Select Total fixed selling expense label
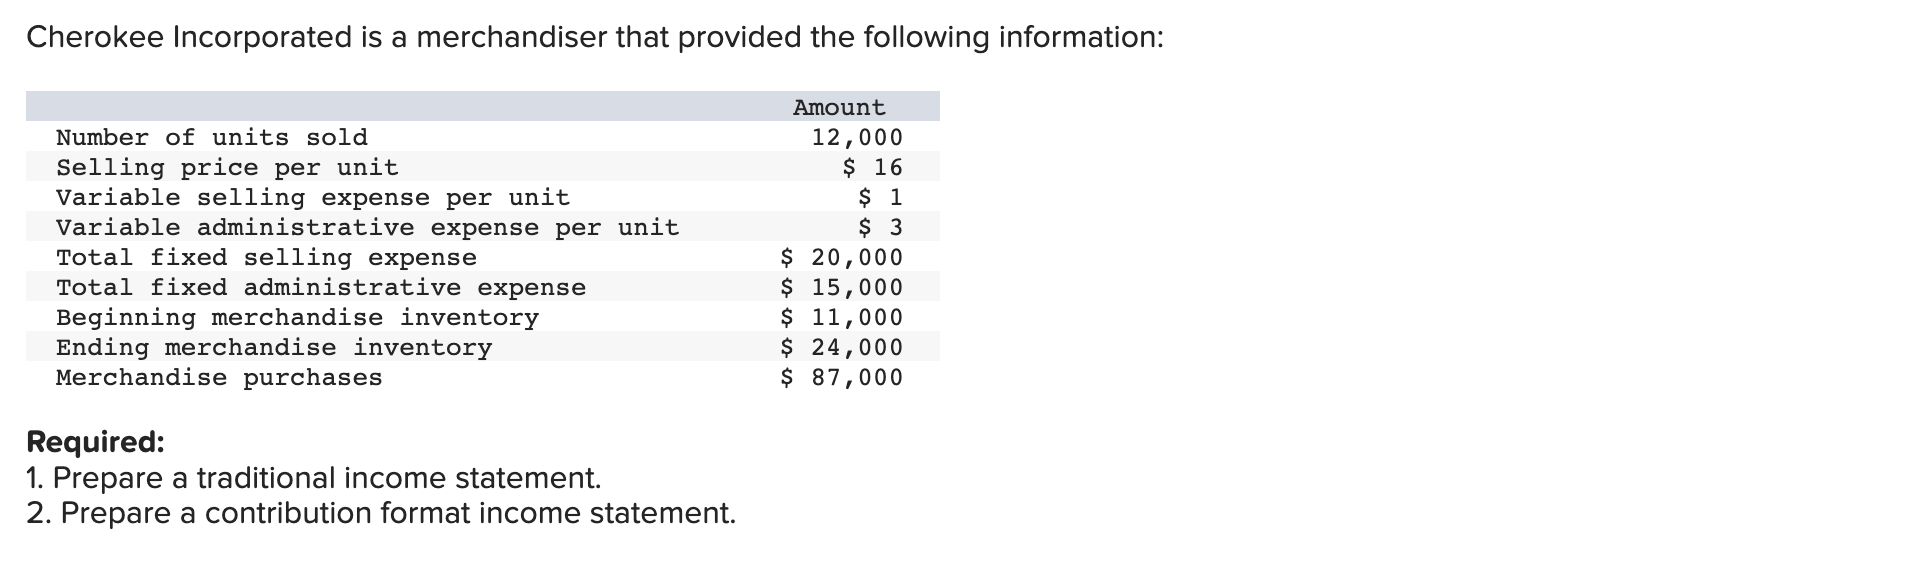 266,257
